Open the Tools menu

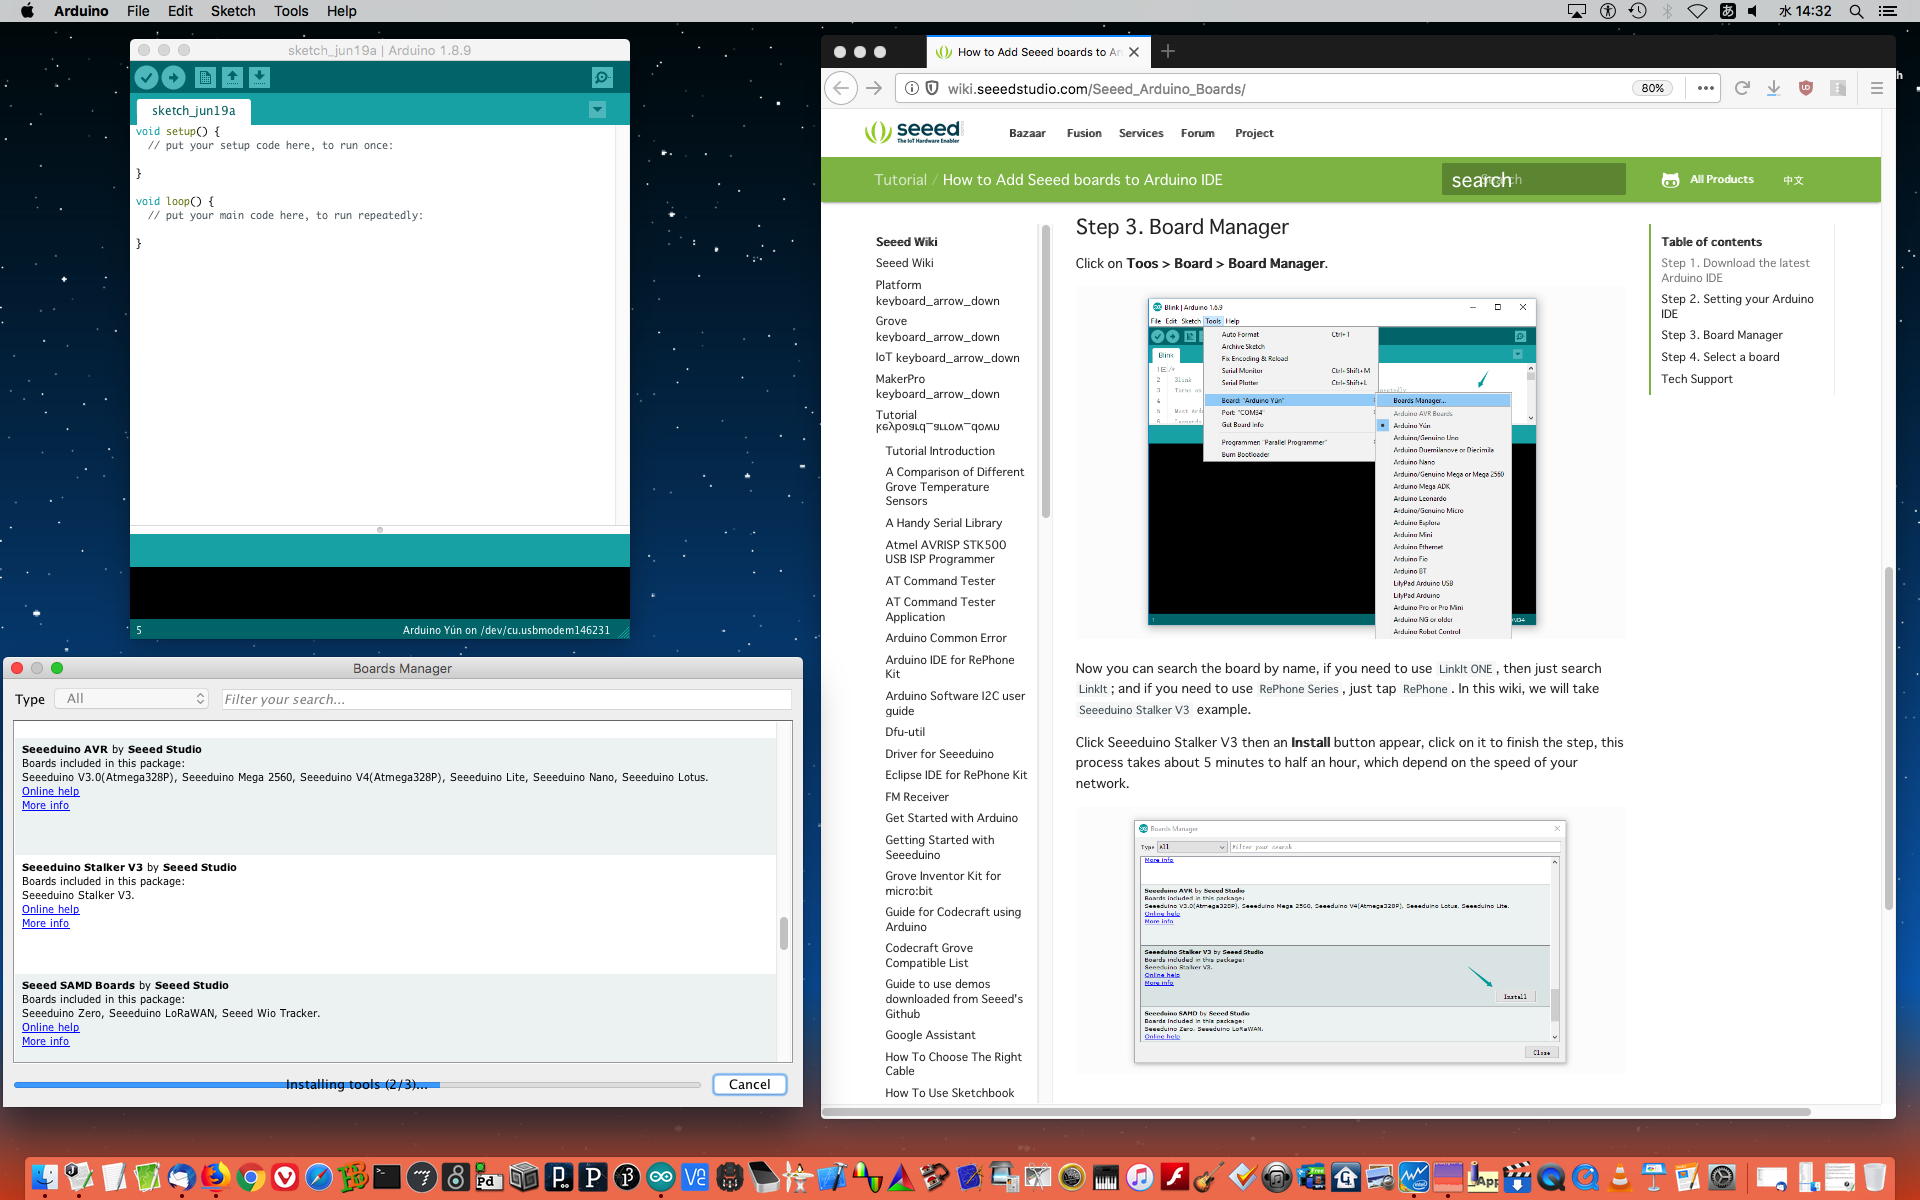(x=290, y=11)
